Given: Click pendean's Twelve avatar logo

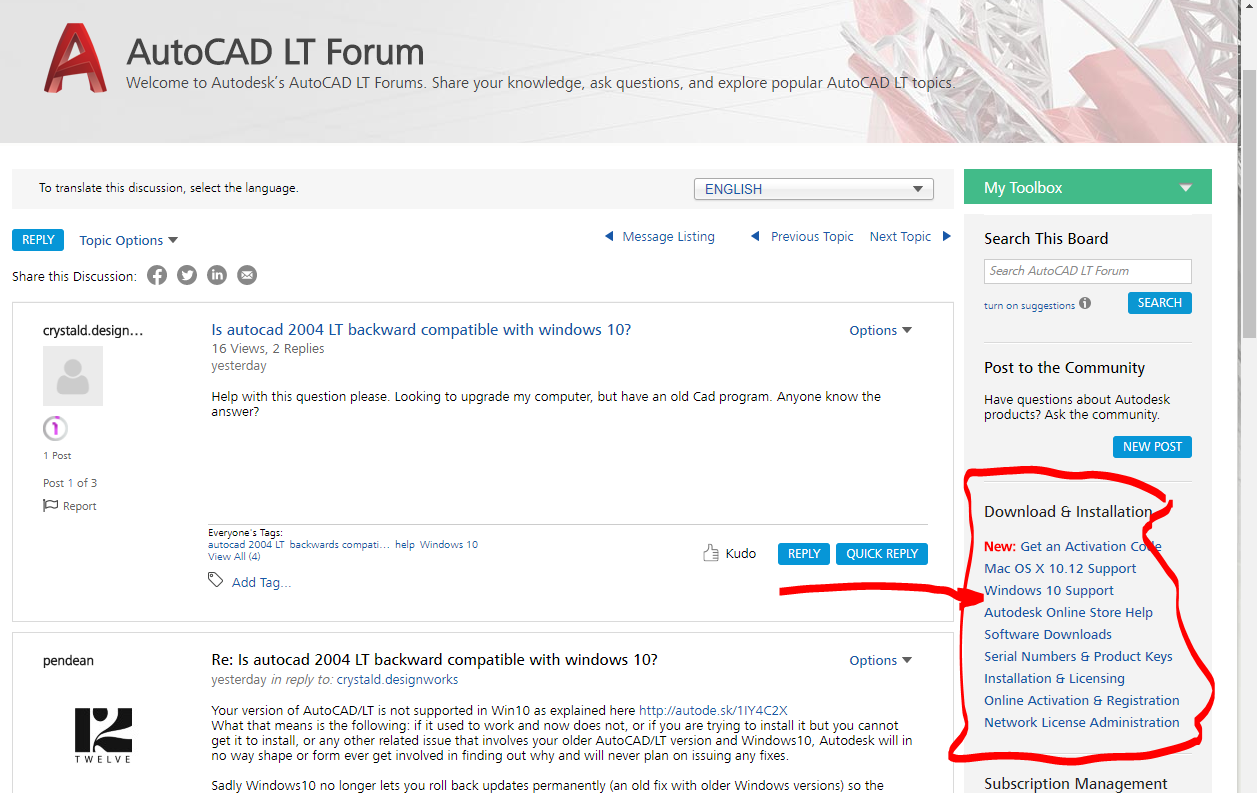Looking at the screenshot, I should tap(103, 736).
